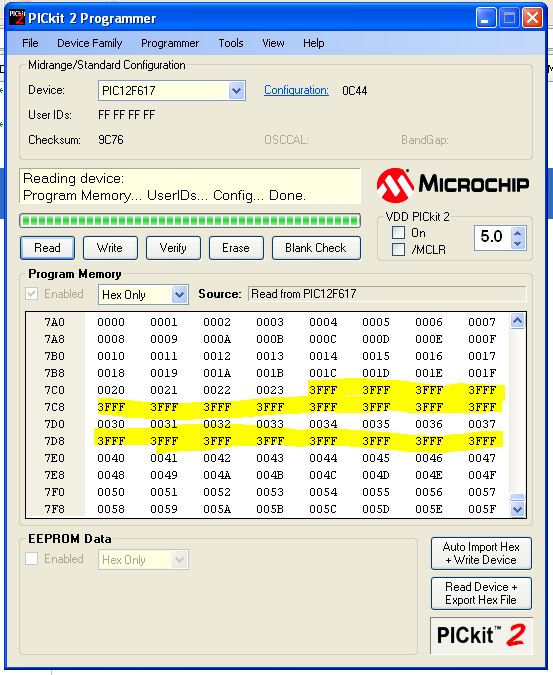Select memory cell 0013 in row 7B0
Screen dimensions: 553x675
click(x=270, y=356)
